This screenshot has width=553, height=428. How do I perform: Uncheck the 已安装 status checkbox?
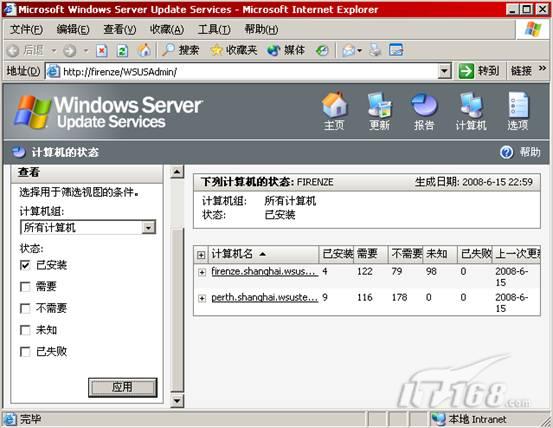click(25, 265)
